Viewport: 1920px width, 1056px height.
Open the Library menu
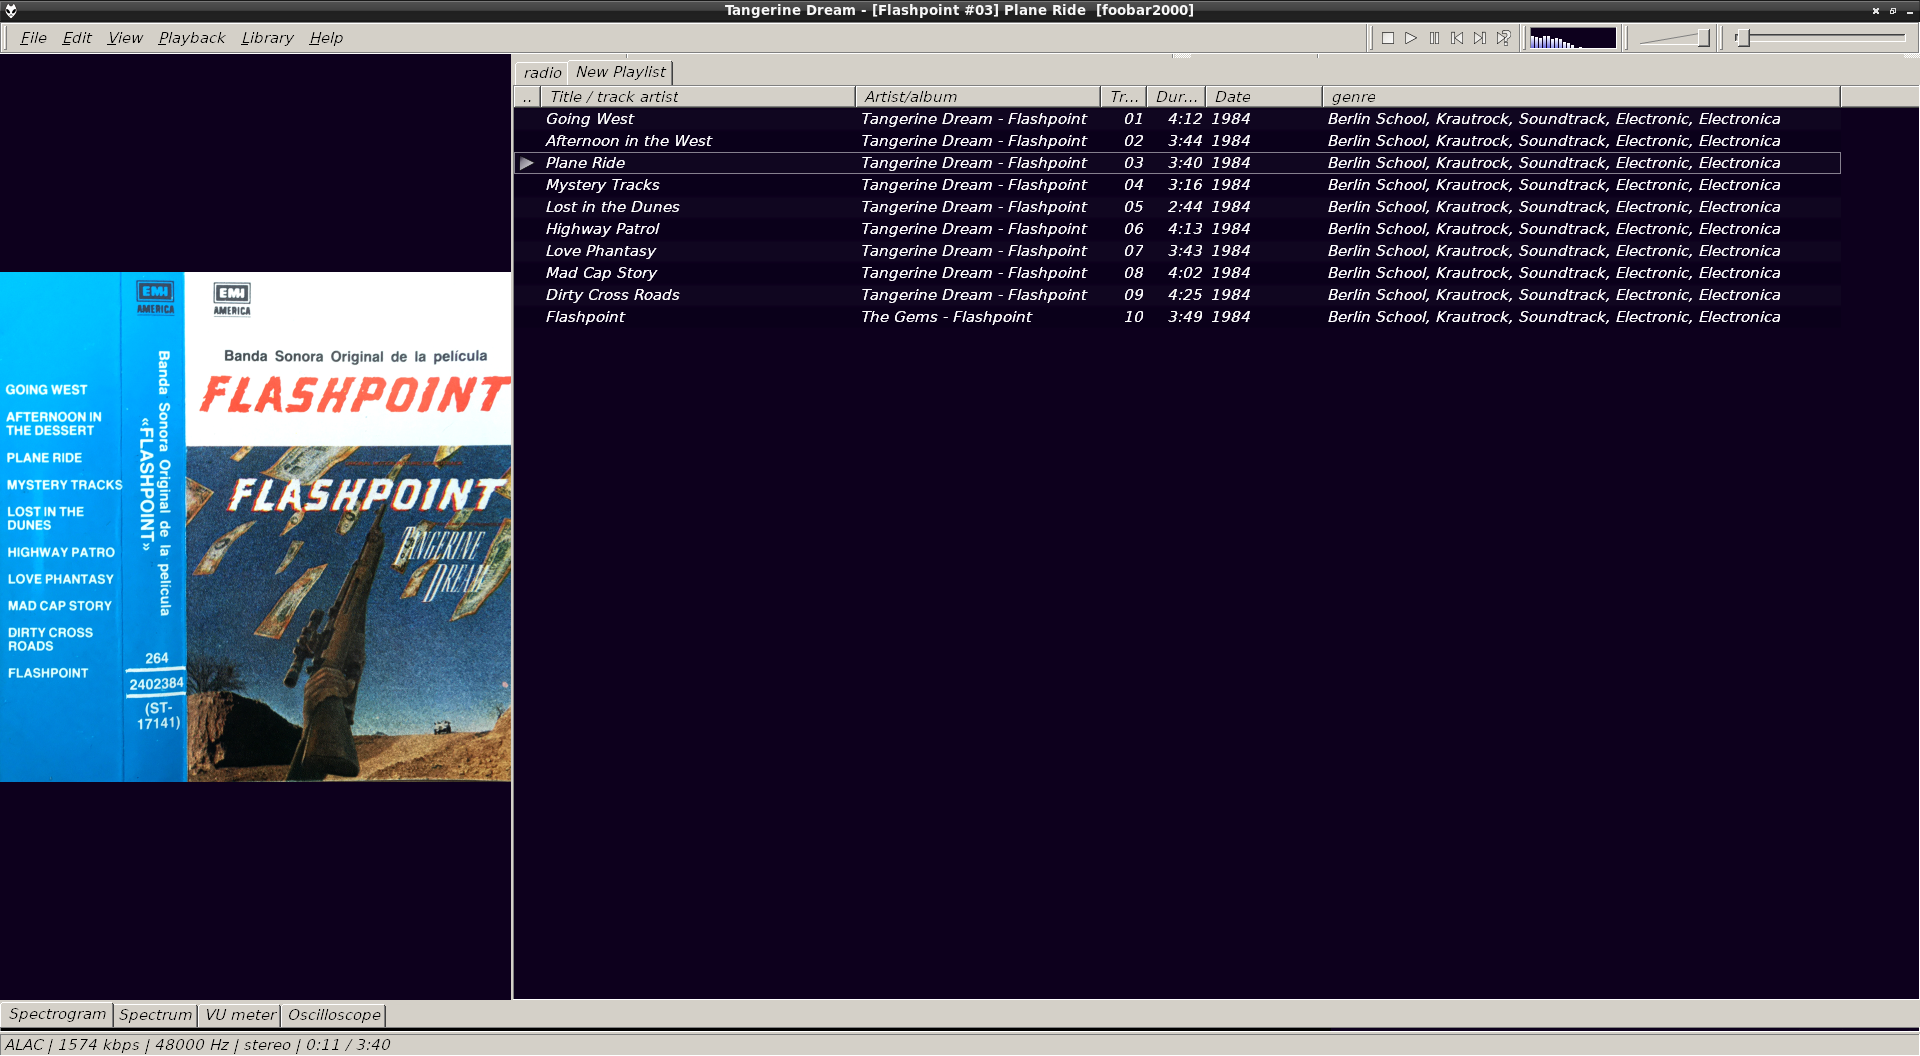[267, 38]
